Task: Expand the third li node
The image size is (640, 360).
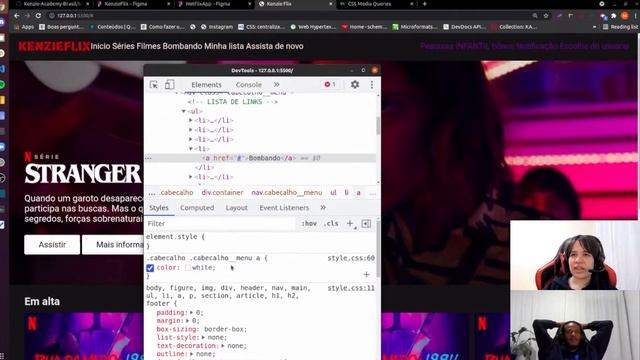Action: 191,139
